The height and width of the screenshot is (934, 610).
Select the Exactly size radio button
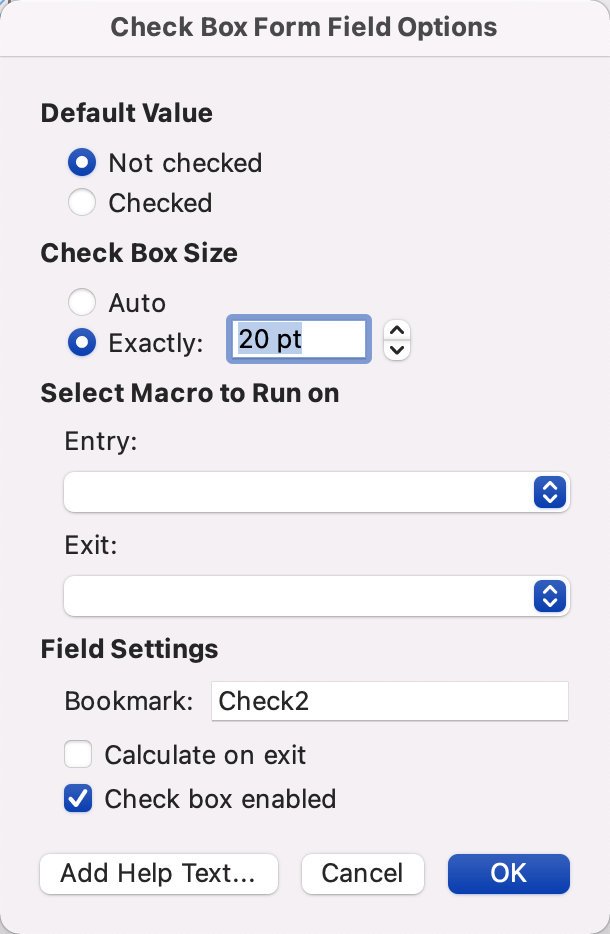pos(82,342)
